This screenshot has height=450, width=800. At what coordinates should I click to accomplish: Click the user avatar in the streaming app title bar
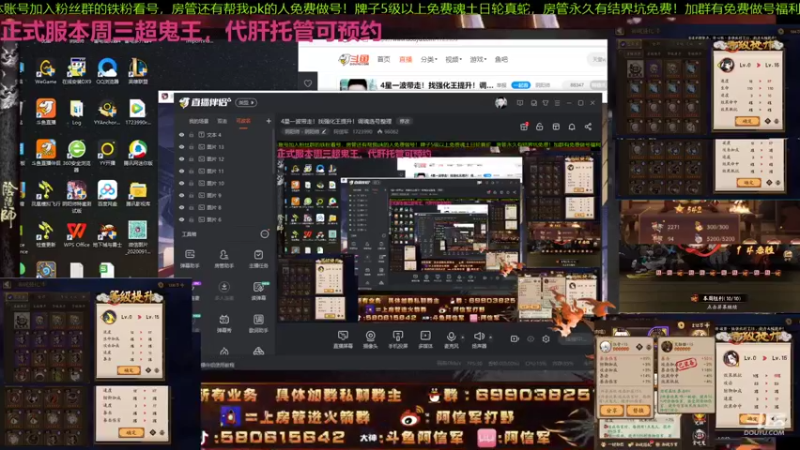(501, 103)
